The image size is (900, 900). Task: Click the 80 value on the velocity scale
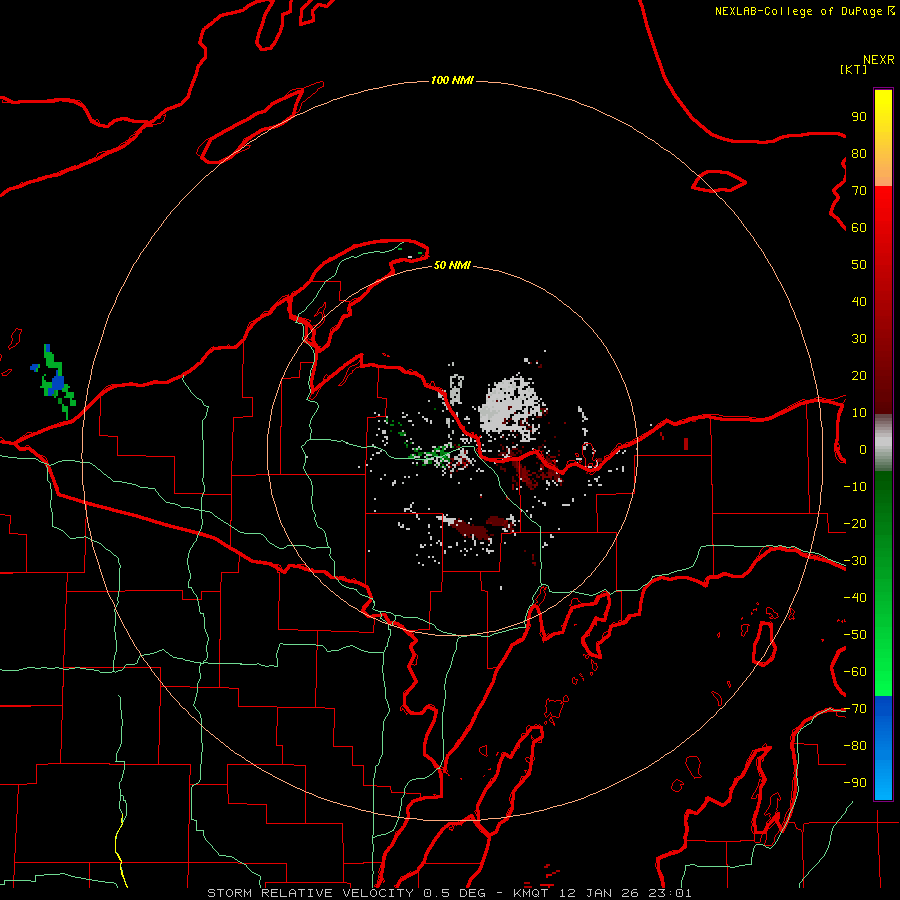(859, 154)
